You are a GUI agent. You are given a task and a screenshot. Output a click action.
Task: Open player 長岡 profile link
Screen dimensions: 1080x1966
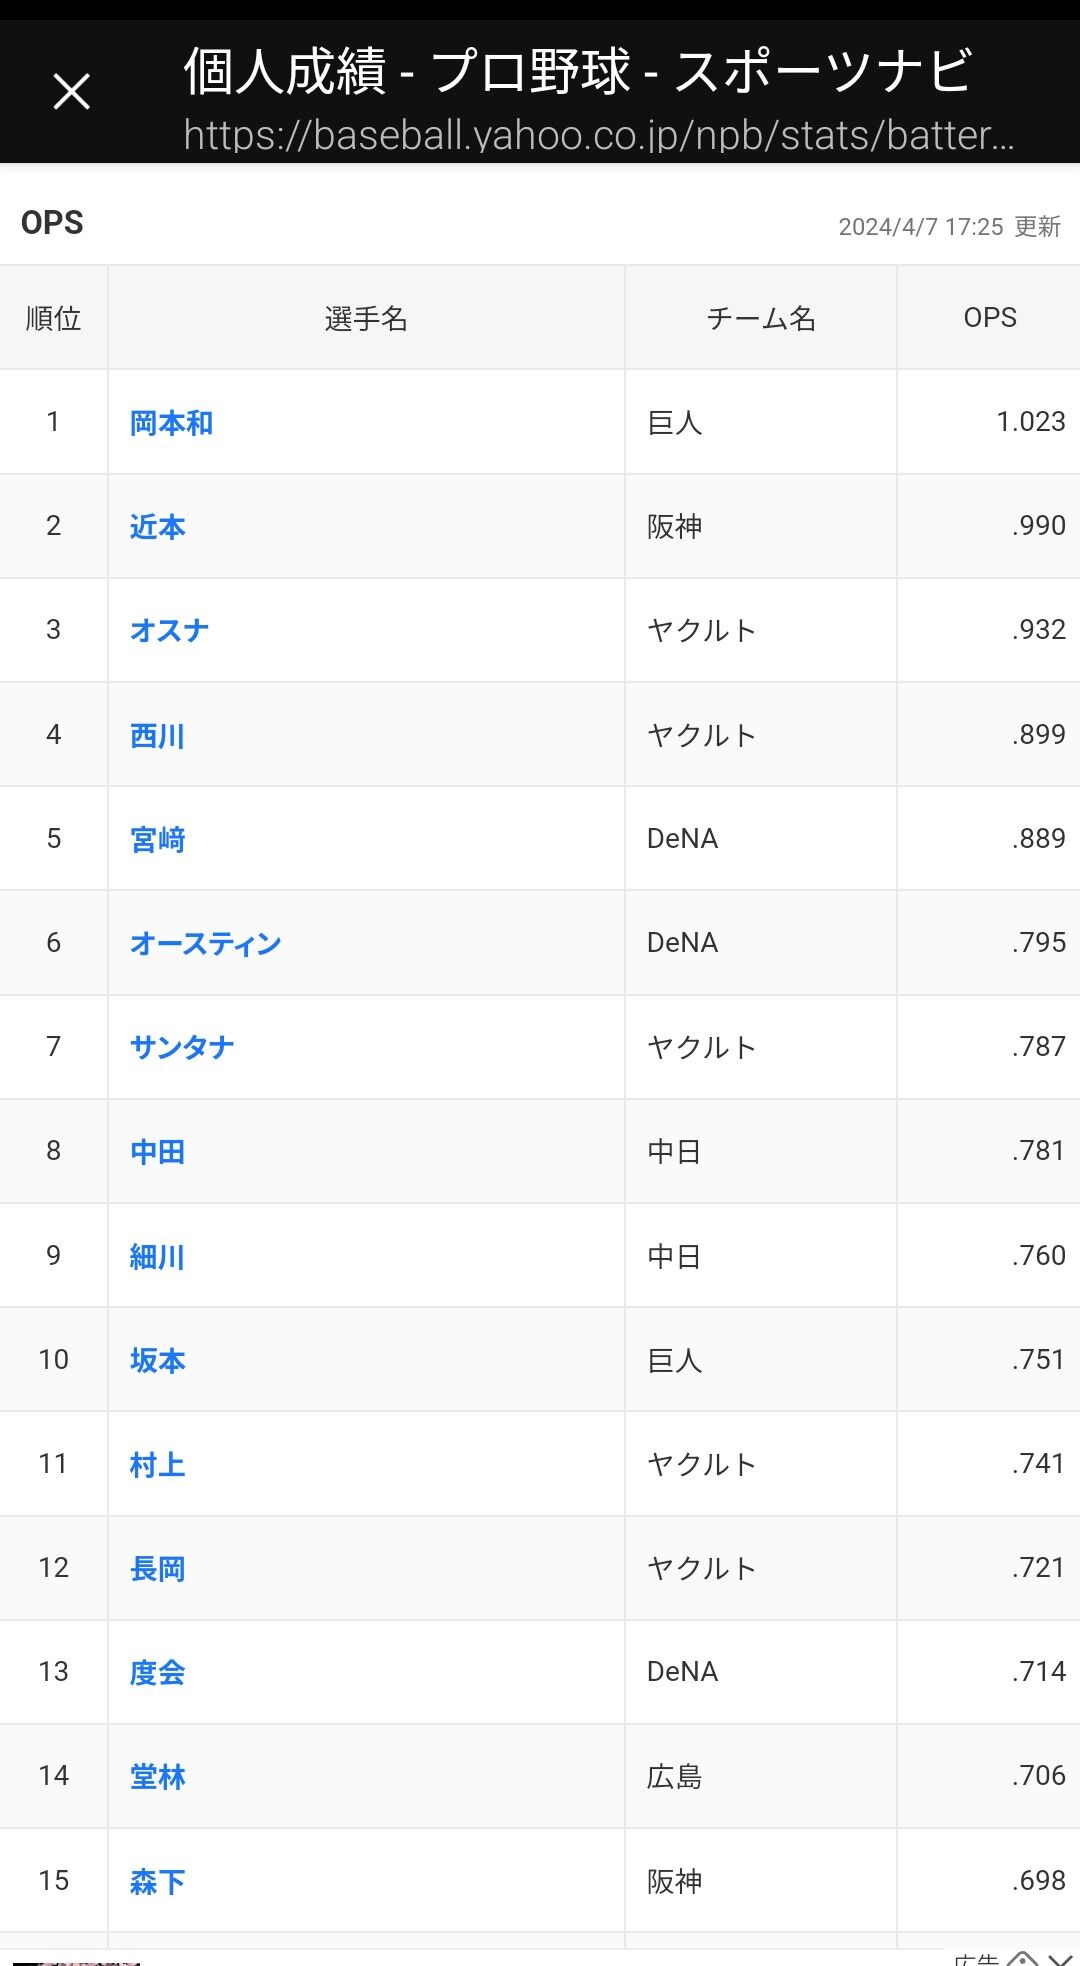[x=157, y=1569]
